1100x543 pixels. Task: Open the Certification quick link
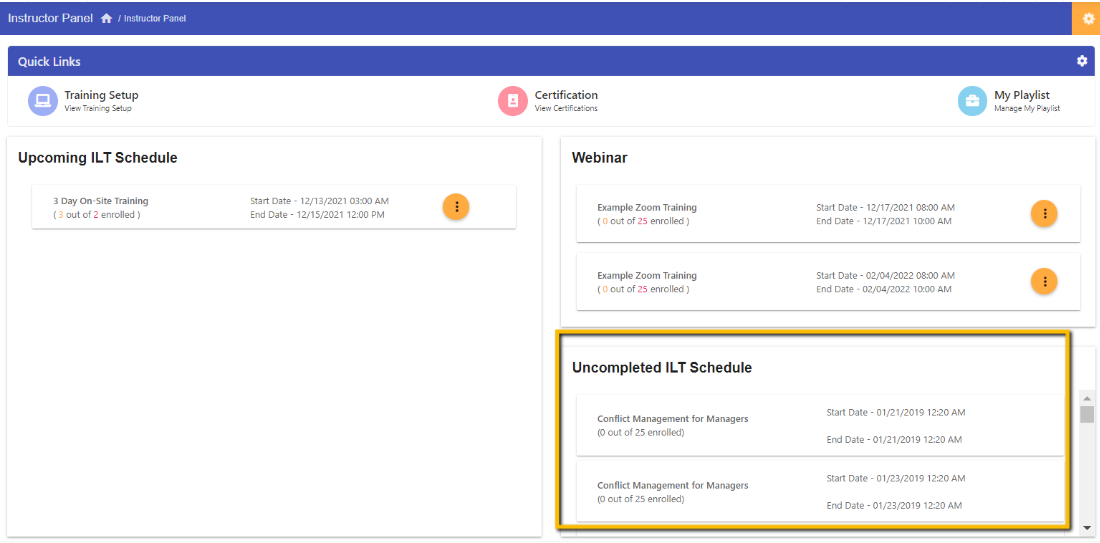point(566,95)
